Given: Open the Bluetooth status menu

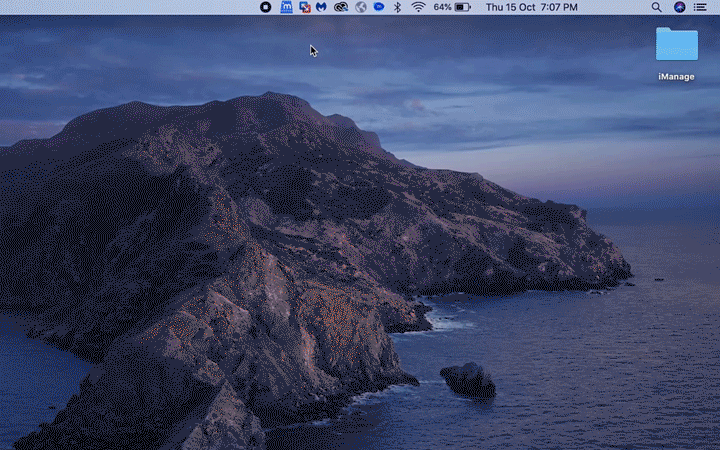Looking at the screenshot, I should click(x=397, y=7).
